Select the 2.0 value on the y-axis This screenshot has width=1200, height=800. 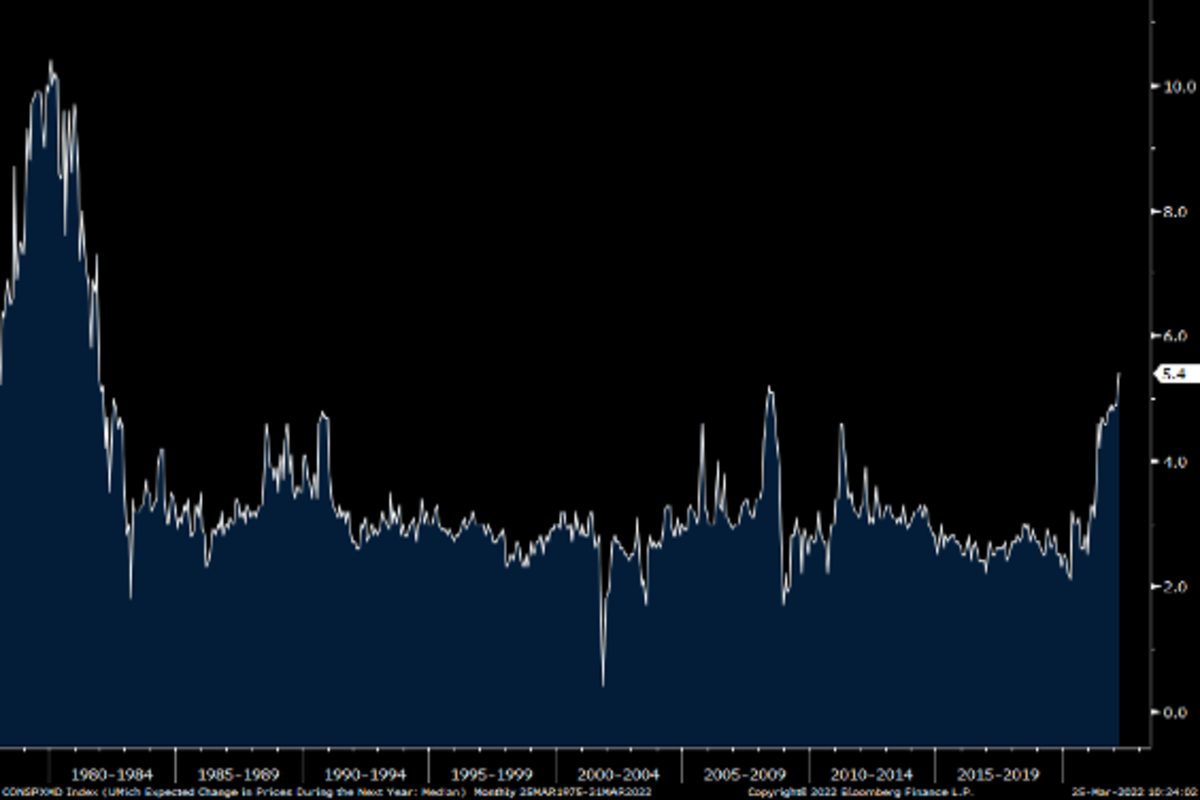coord(1172,587)
